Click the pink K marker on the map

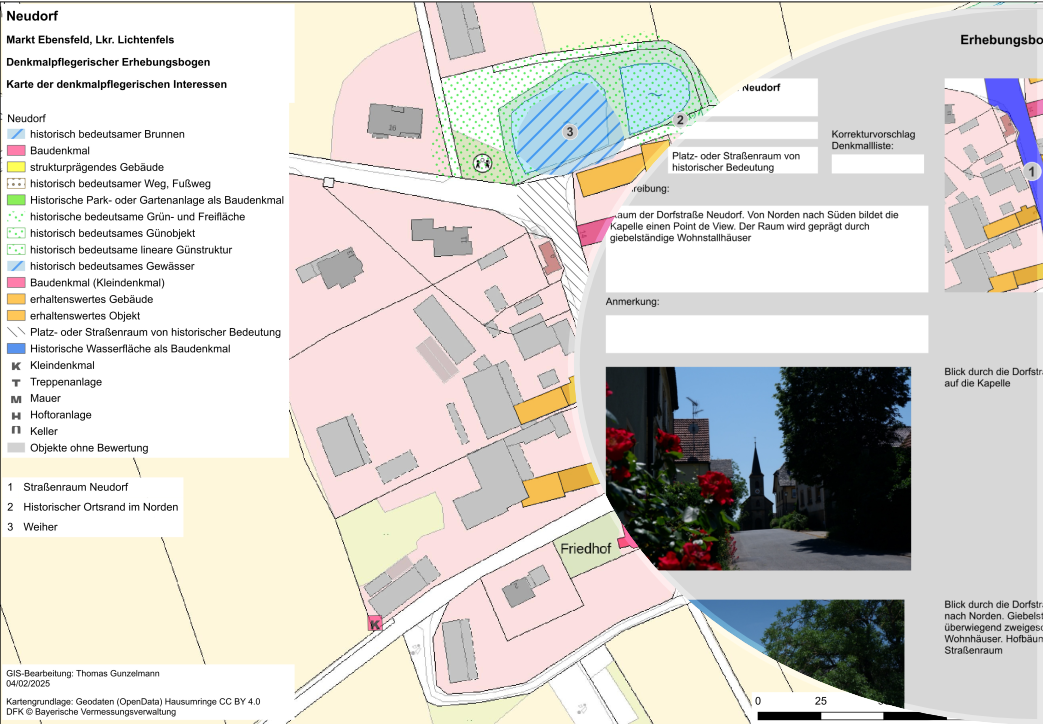(x=375, y=623)
